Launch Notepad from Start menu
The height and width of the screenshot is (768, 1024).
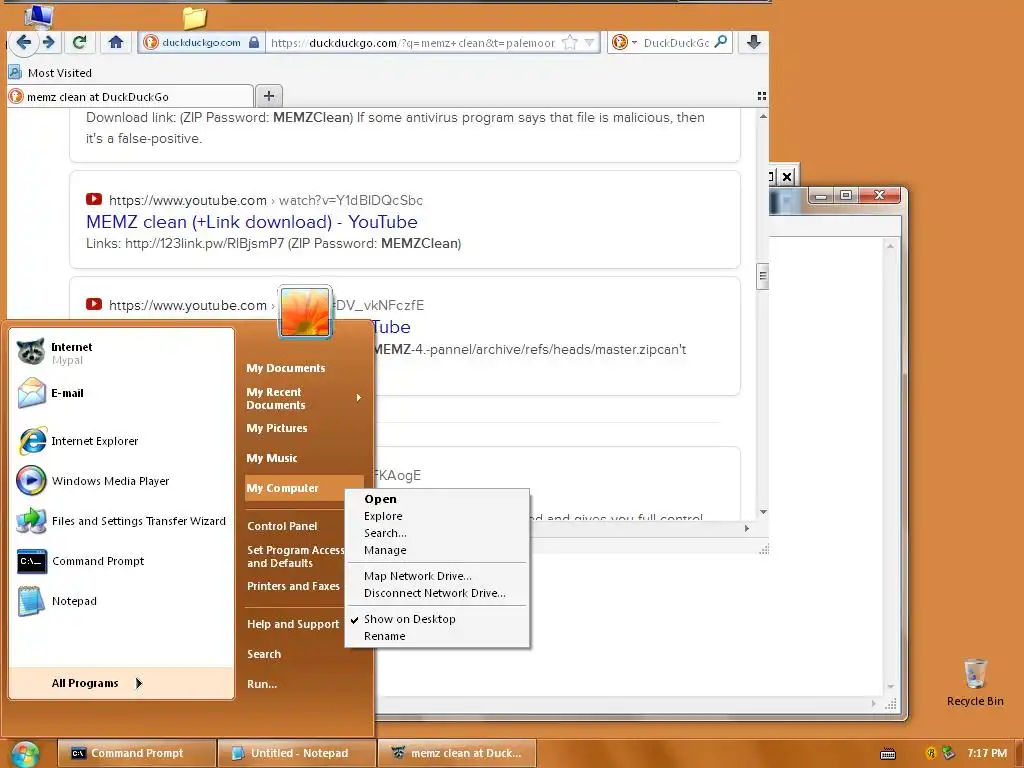[121, 601]
